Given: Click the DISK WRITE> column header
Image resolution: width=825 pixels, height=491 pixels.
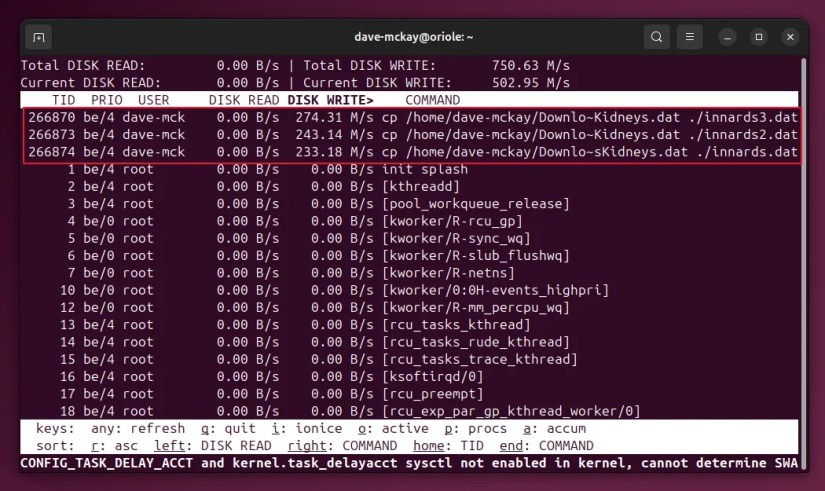Looking at the screenshot, I should click(x=330, y=100).
